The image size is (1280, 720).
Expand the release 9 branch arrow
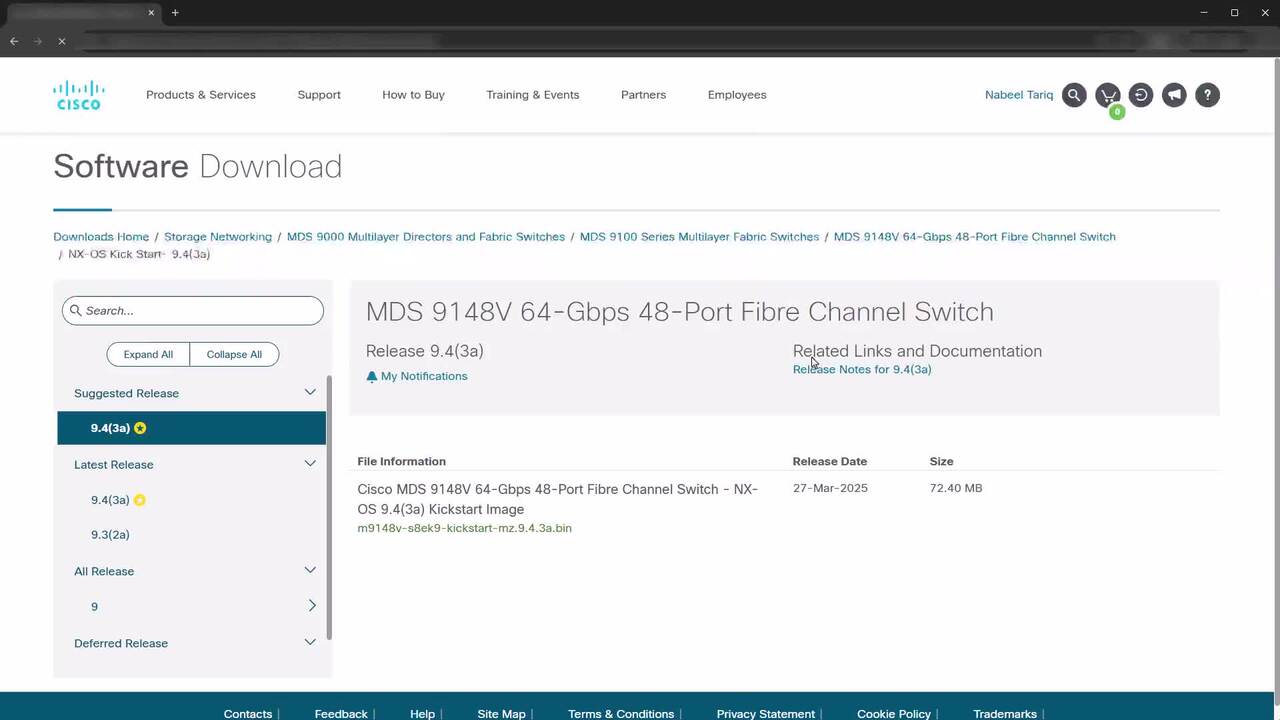click(x=312, y=606)
